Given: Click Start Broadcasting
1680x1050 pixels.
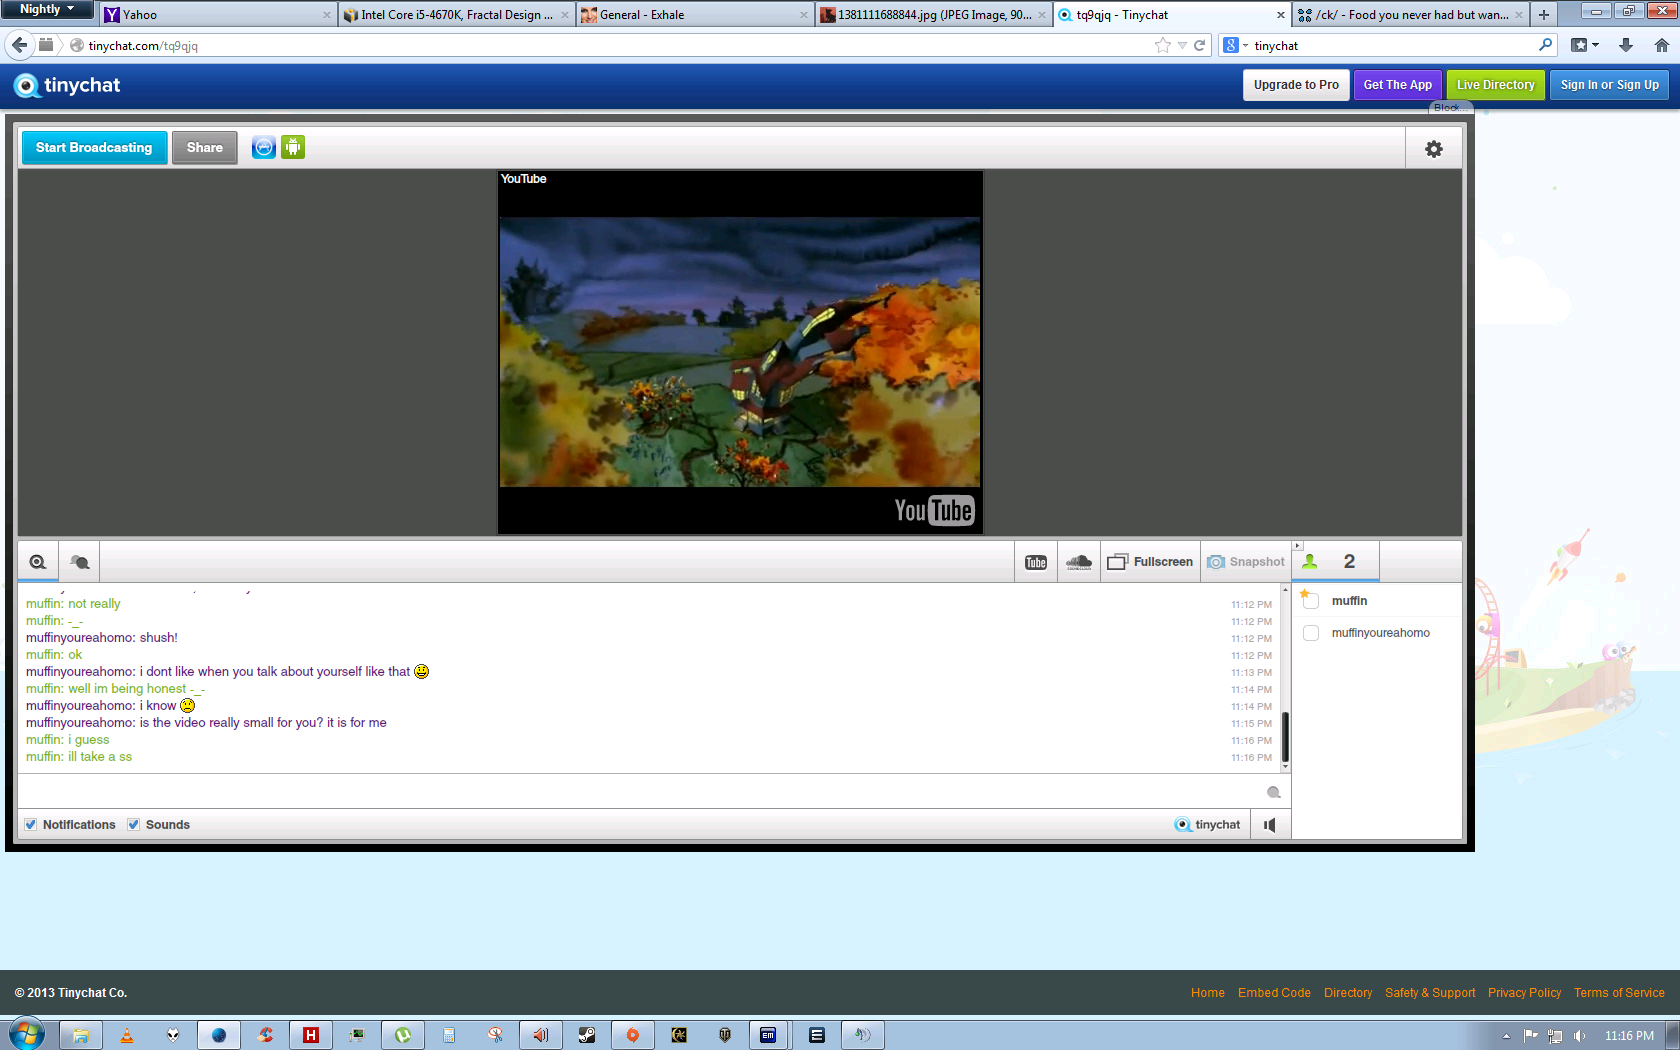Looking at the screenshot, I should pos(94,148).
